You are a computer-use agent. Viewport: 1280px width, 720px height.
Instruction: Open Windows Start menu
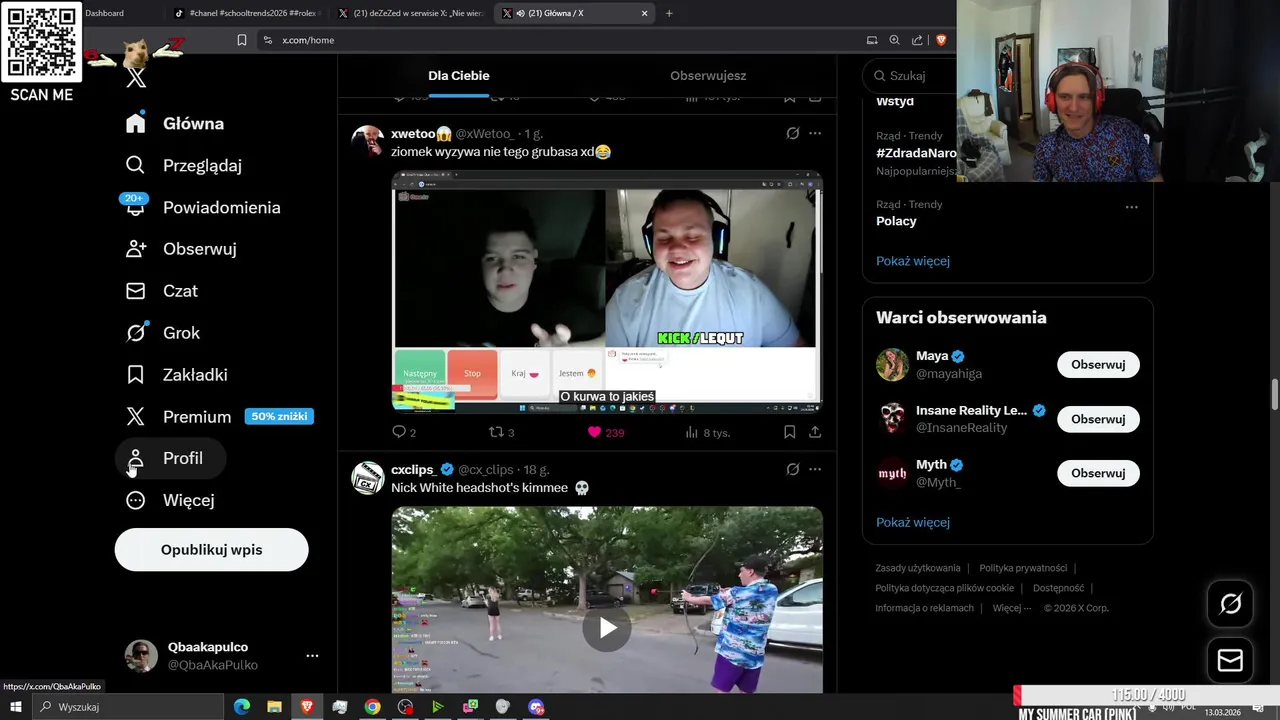click(15, 707)
